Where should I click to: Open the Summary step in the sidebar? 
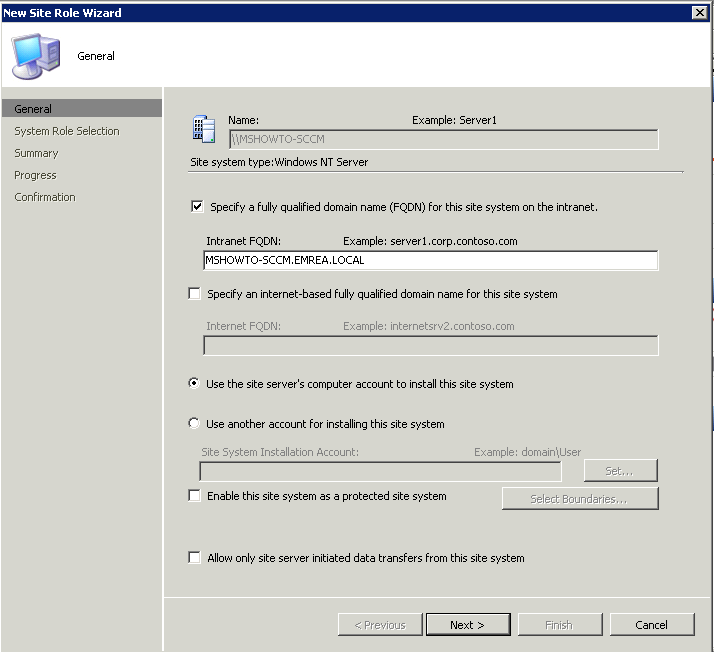pyautogui.click(x=36, y=153)
